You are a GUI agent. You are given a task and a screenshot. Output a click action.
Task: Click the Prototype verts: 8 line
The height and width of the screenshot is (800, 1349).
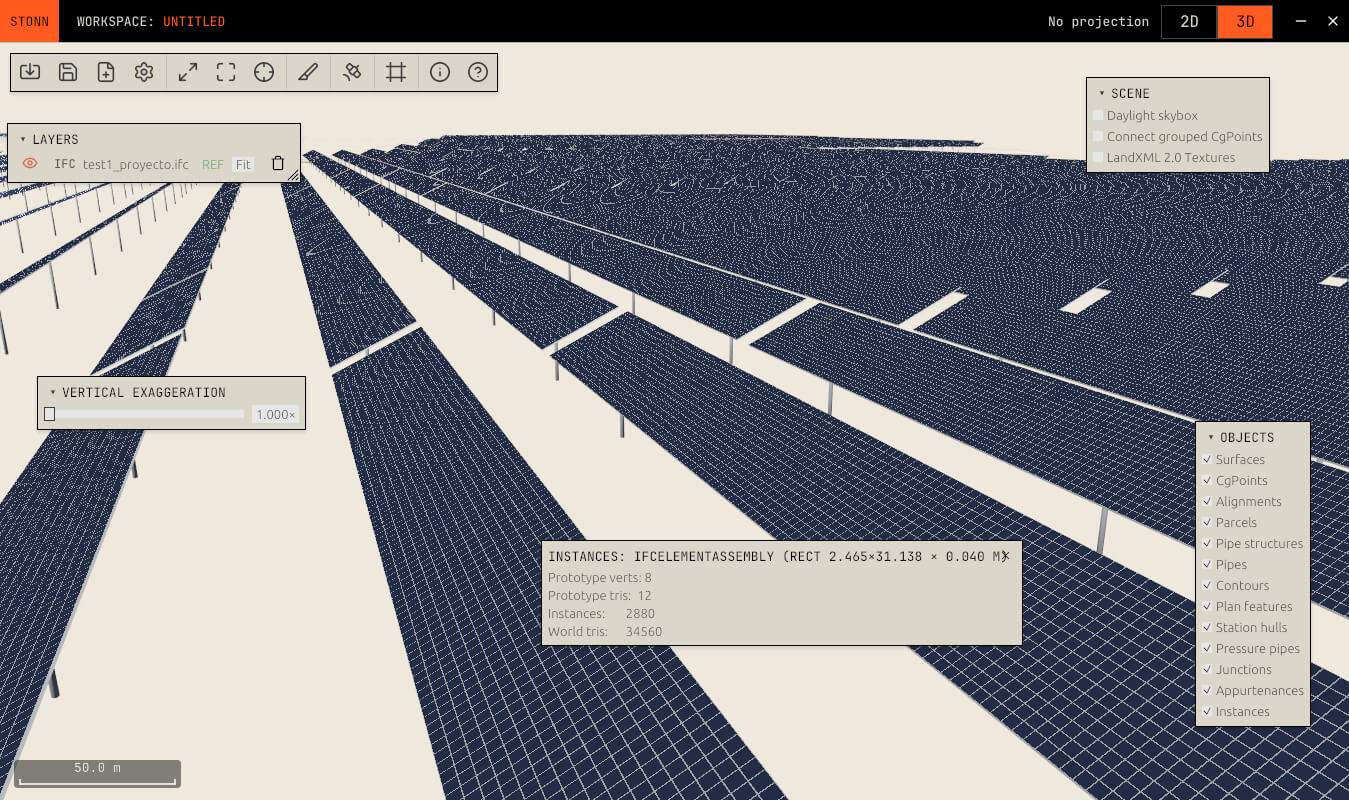[600, 578]
